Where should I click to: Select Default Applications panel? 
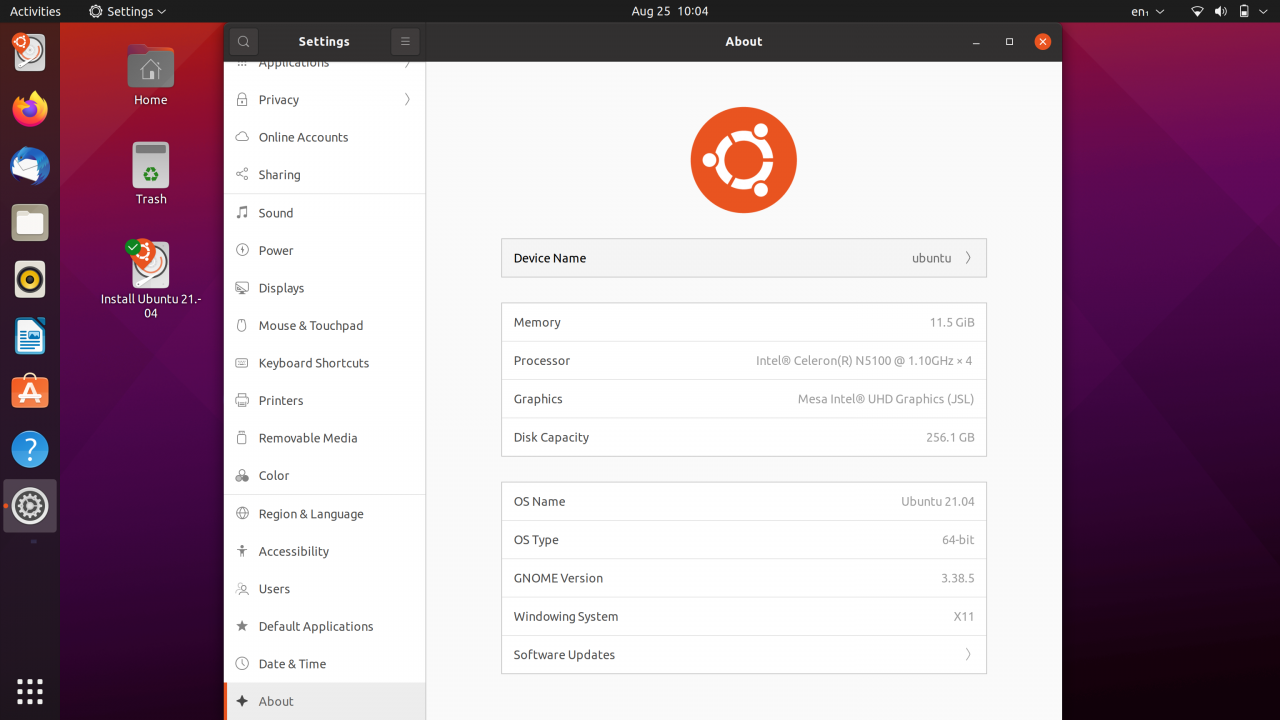(325, 626)
